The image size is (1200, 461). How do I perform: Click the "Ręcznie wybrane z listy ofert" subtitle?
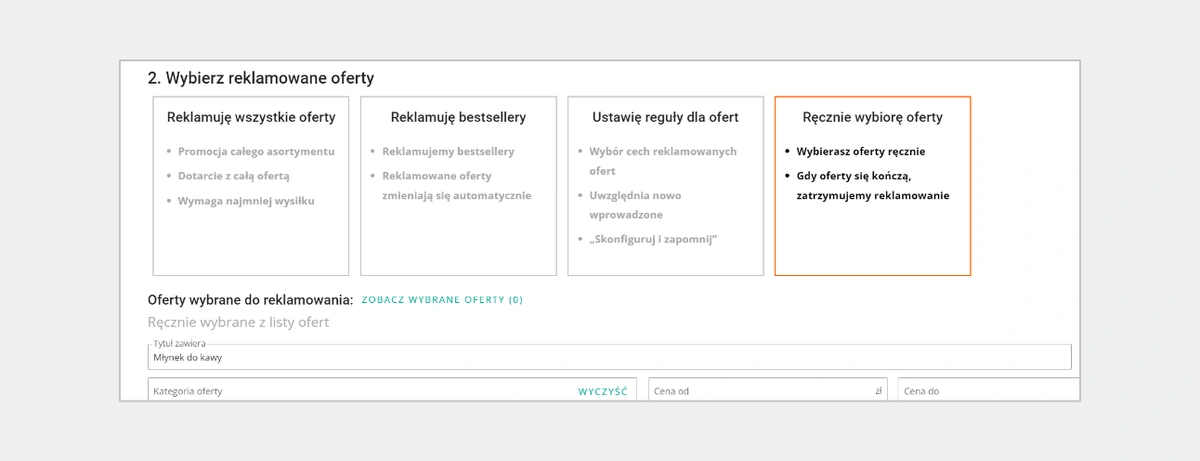(x=238, y=322)
